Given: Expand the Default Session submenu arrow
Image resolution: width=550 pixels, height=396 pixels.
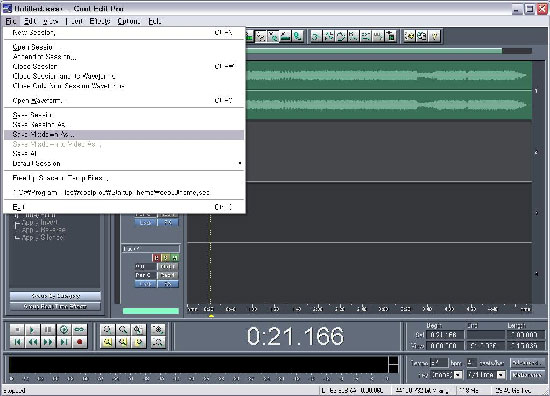Looking at the screenshot, I should pyautogui.click(x=240, y=163).
